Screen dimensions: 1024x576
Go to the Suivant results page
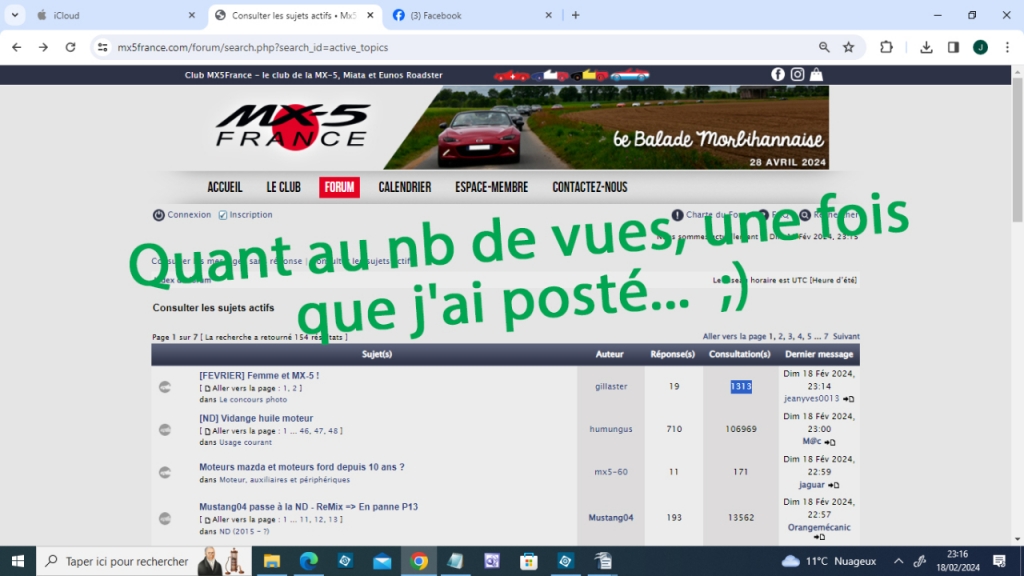(x=846, y=336)
